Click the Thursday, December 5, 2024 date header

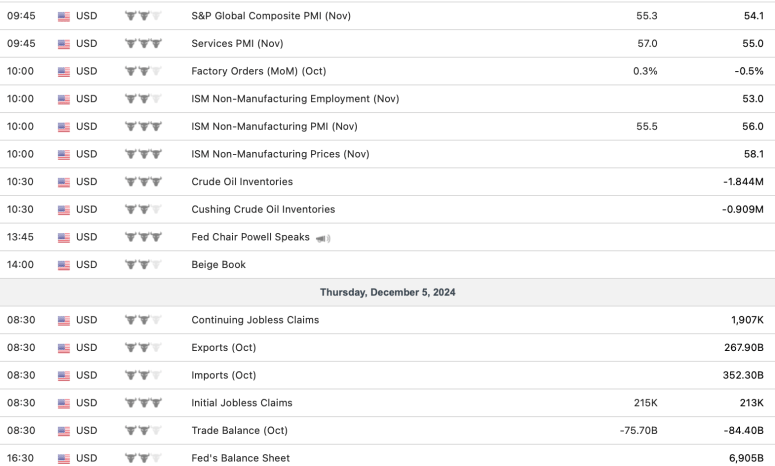click(388, 293)
